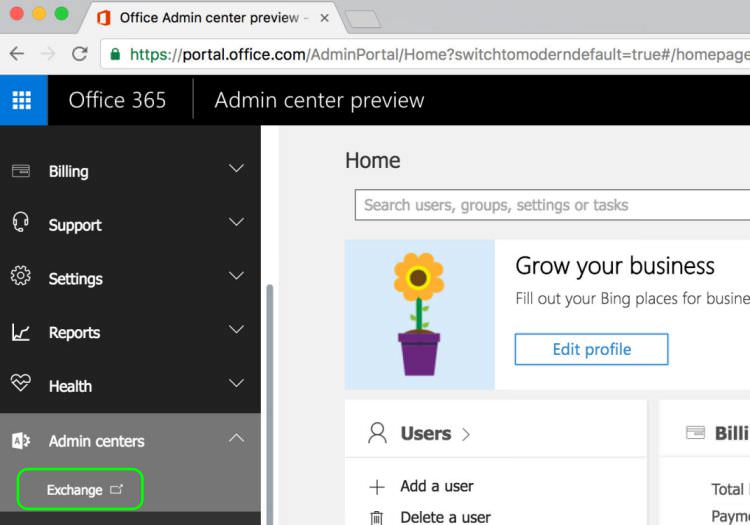Click the Add a user link

point(437,486)
